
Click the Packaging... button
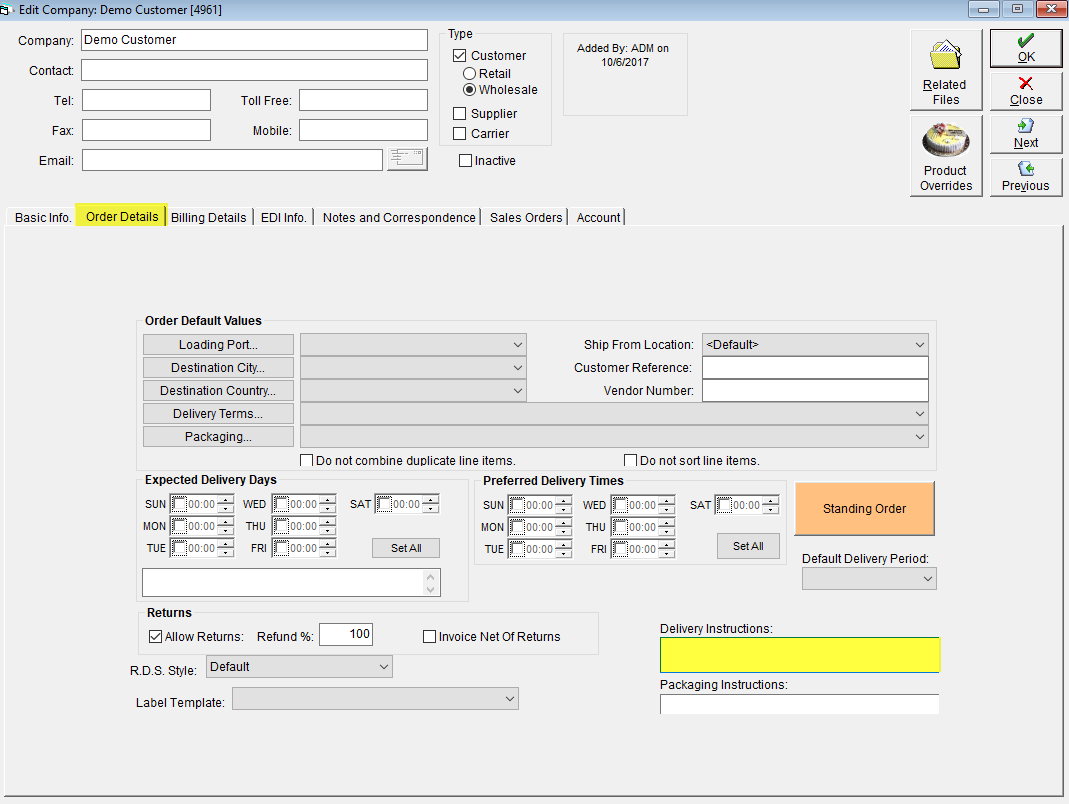point(218,436)
